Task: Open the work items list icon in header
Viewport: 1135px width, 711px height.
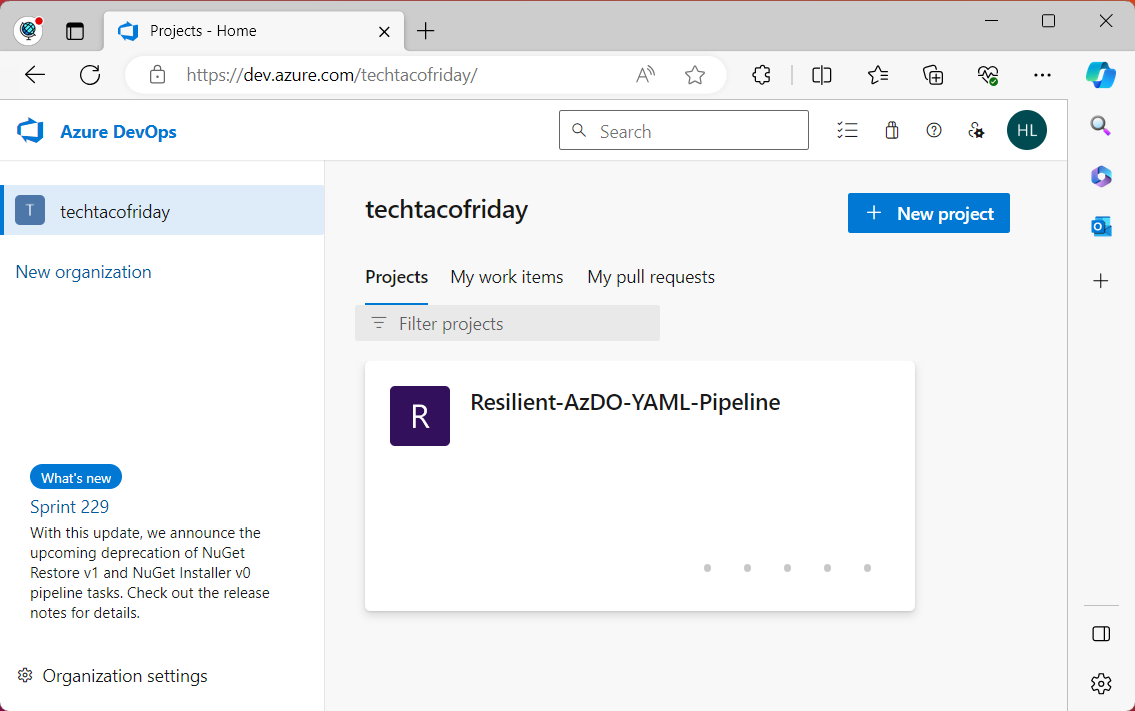Action: click(847, 130)
